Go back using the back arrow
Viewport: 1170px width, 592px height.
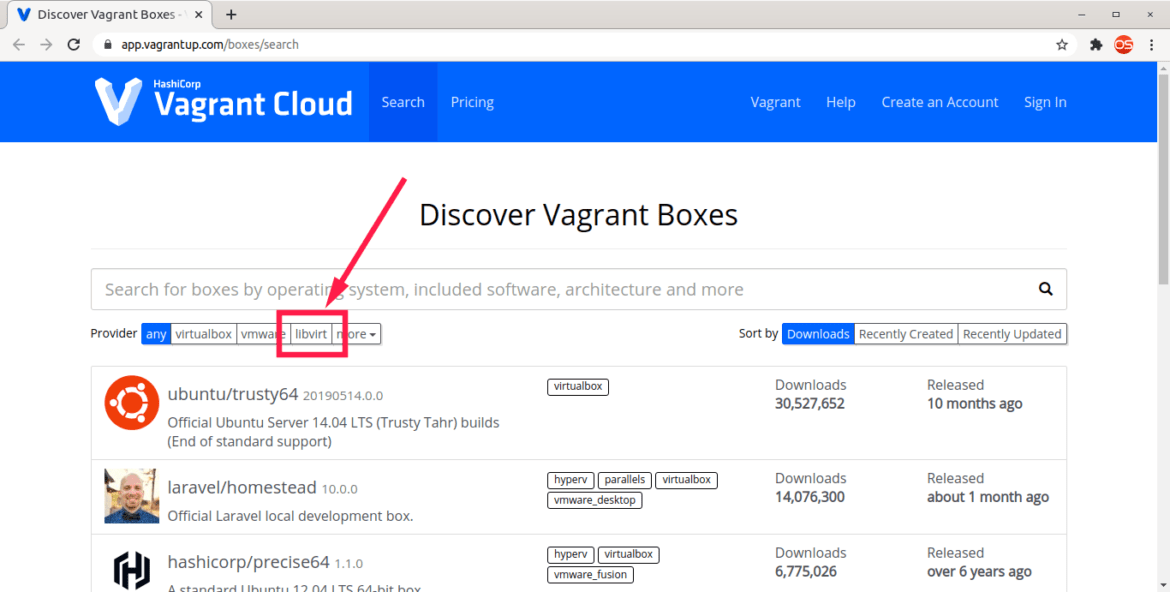pos(18,44)
